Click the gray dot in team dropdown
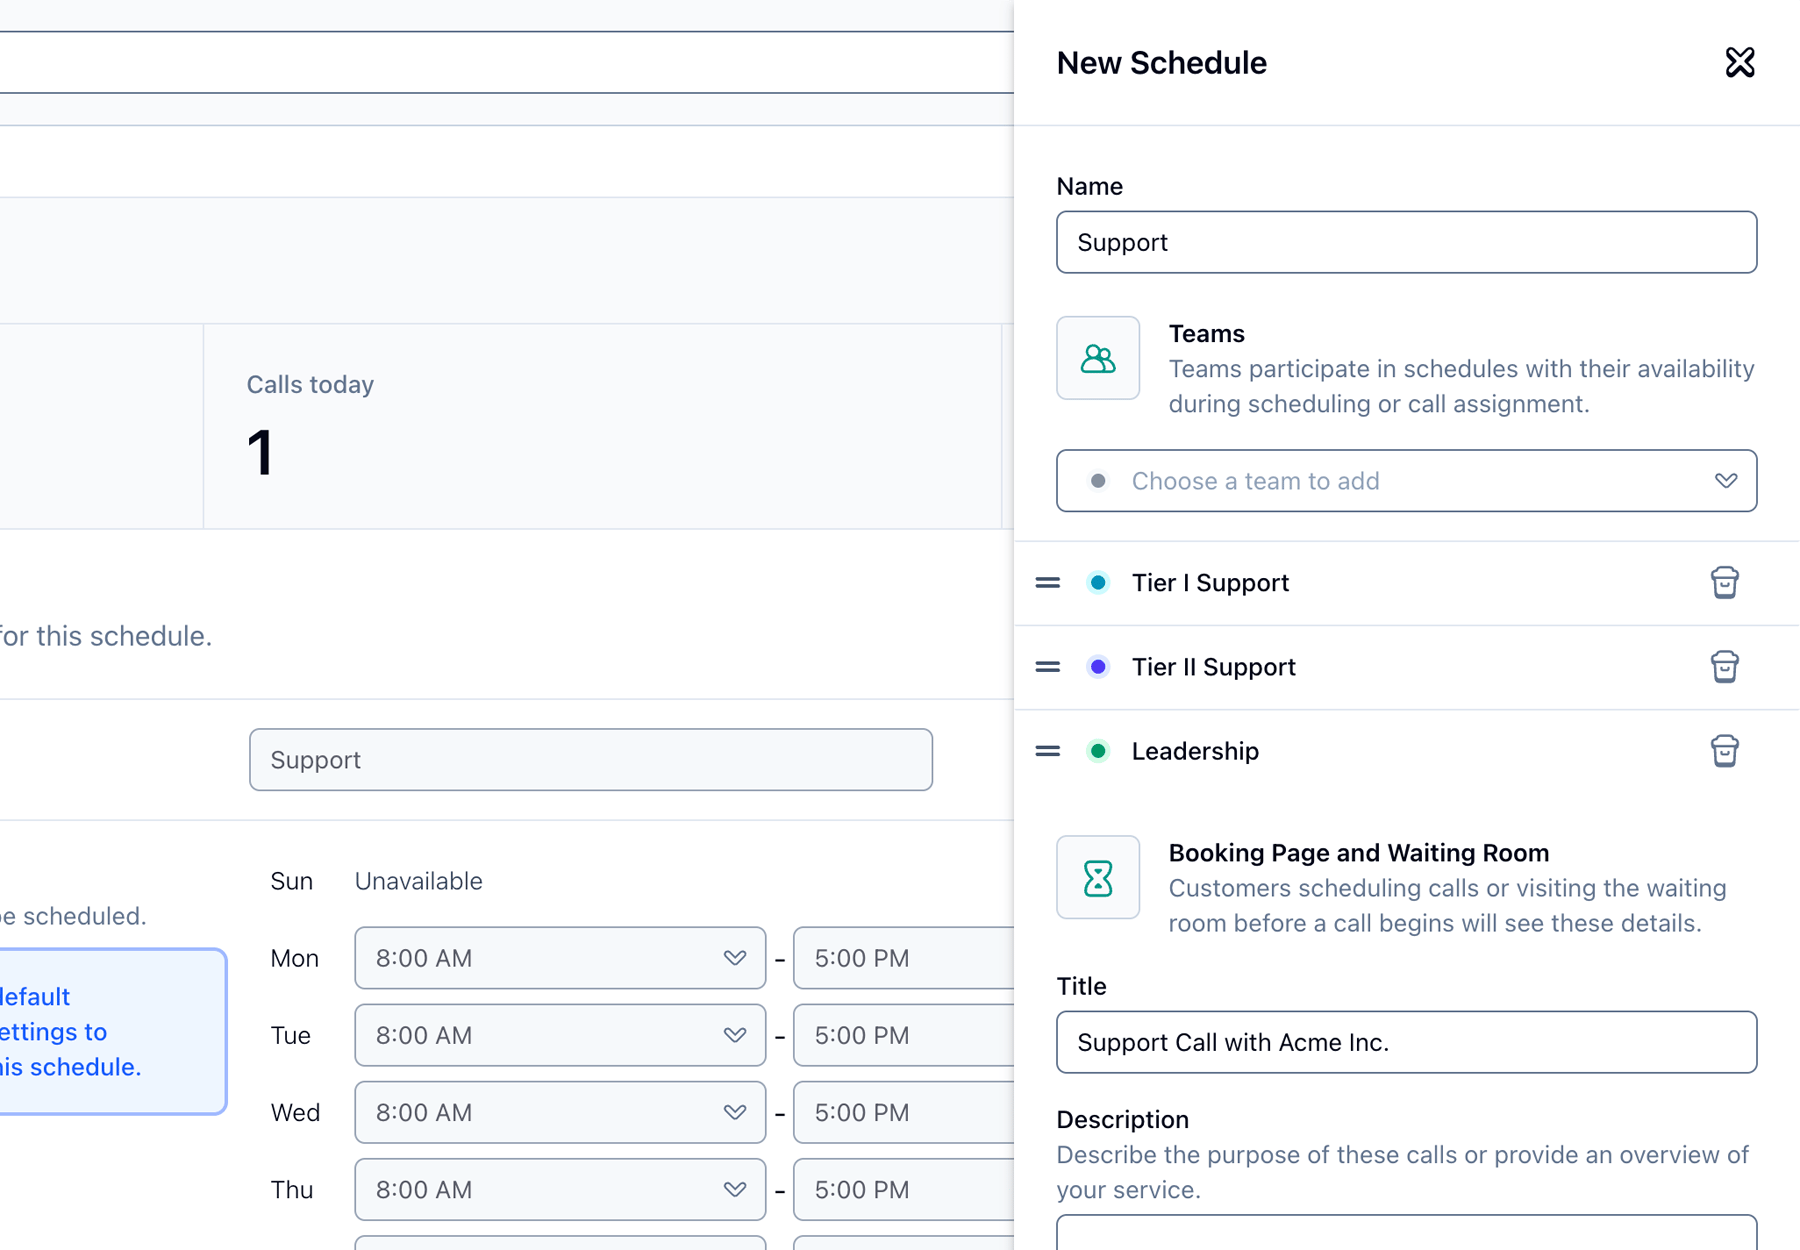The image size is (1800, 1250). 1098,481
